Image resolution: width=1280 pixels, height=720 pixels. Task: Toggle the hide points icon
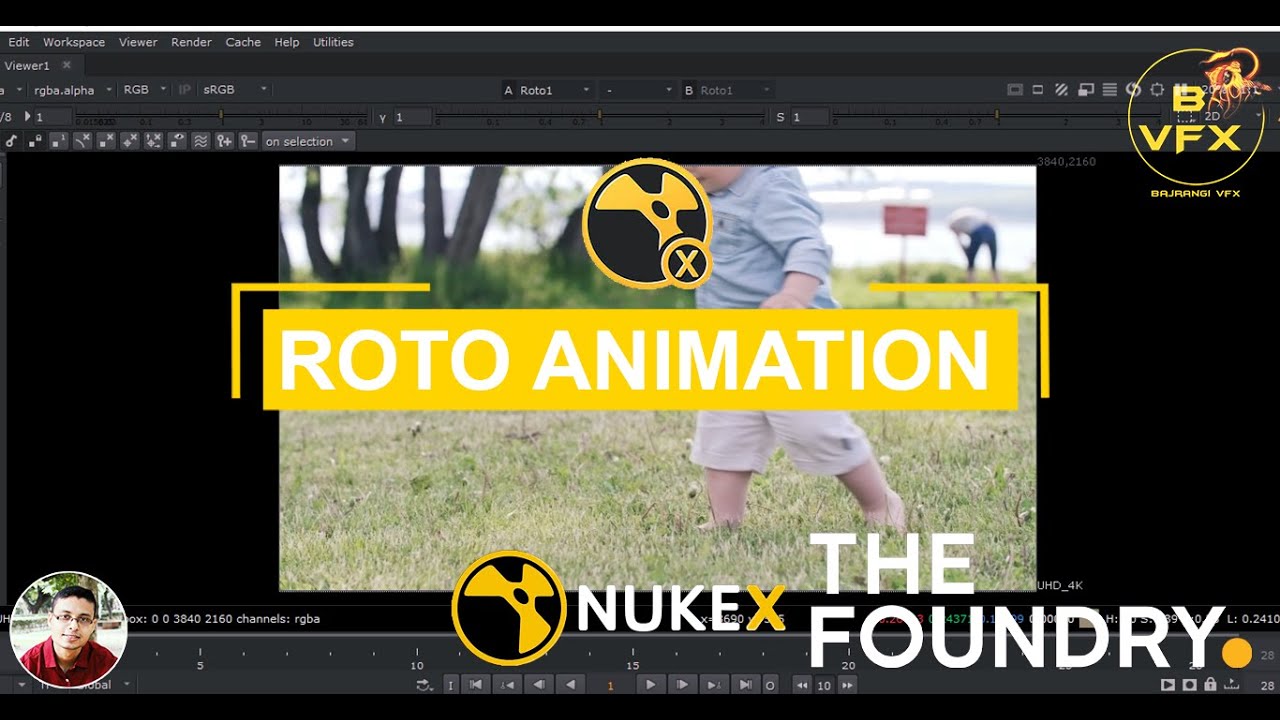click(106, 141)
